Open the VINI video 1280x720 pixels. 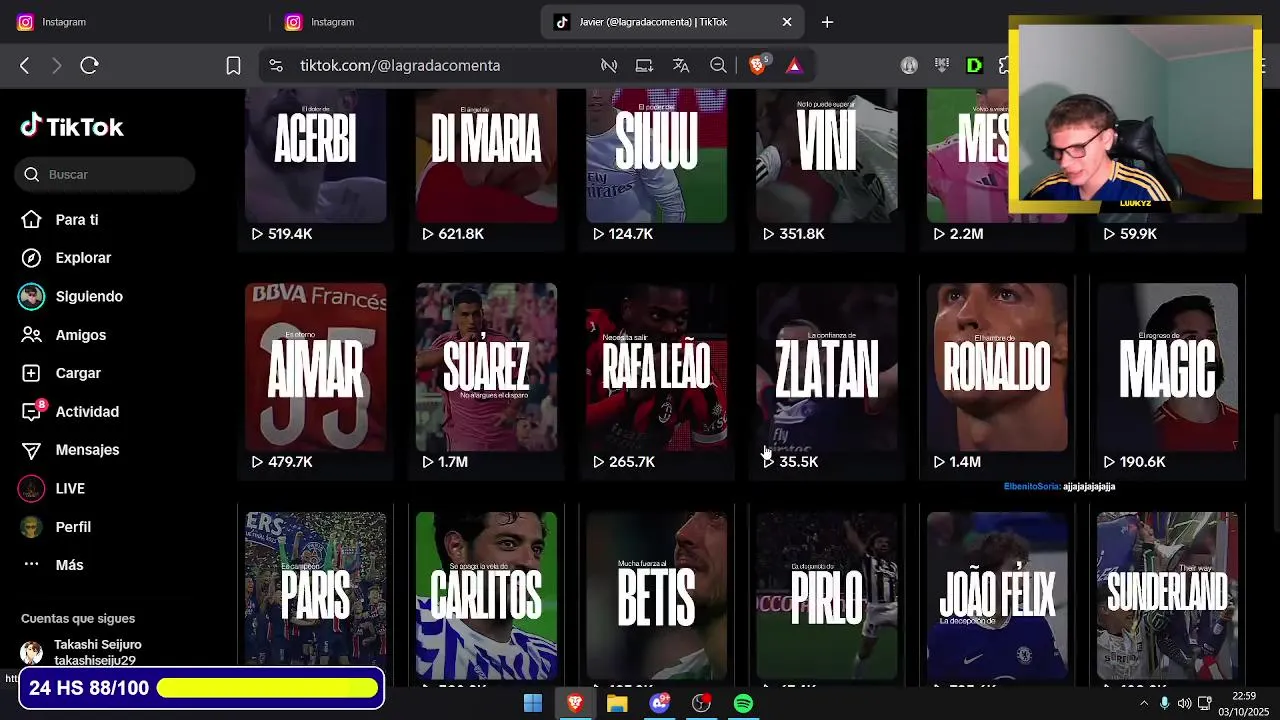(x=827, y=155)
